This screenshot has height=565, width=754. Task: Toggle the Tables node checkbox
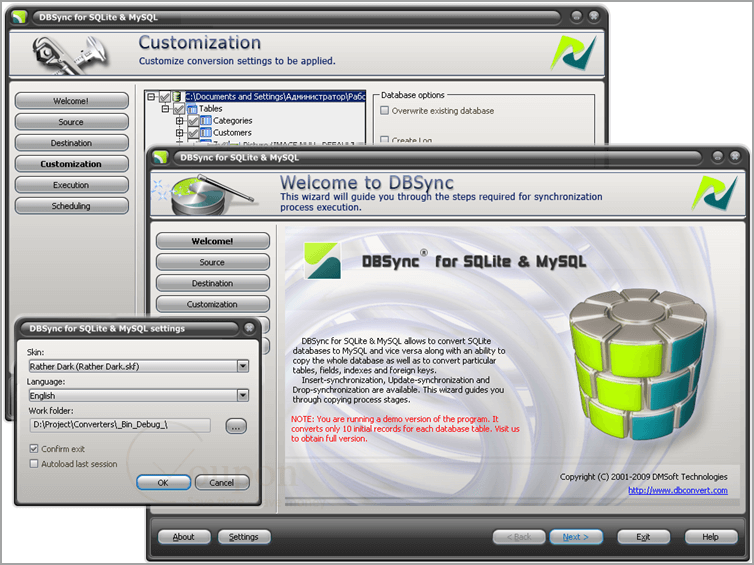pos(179,109)
